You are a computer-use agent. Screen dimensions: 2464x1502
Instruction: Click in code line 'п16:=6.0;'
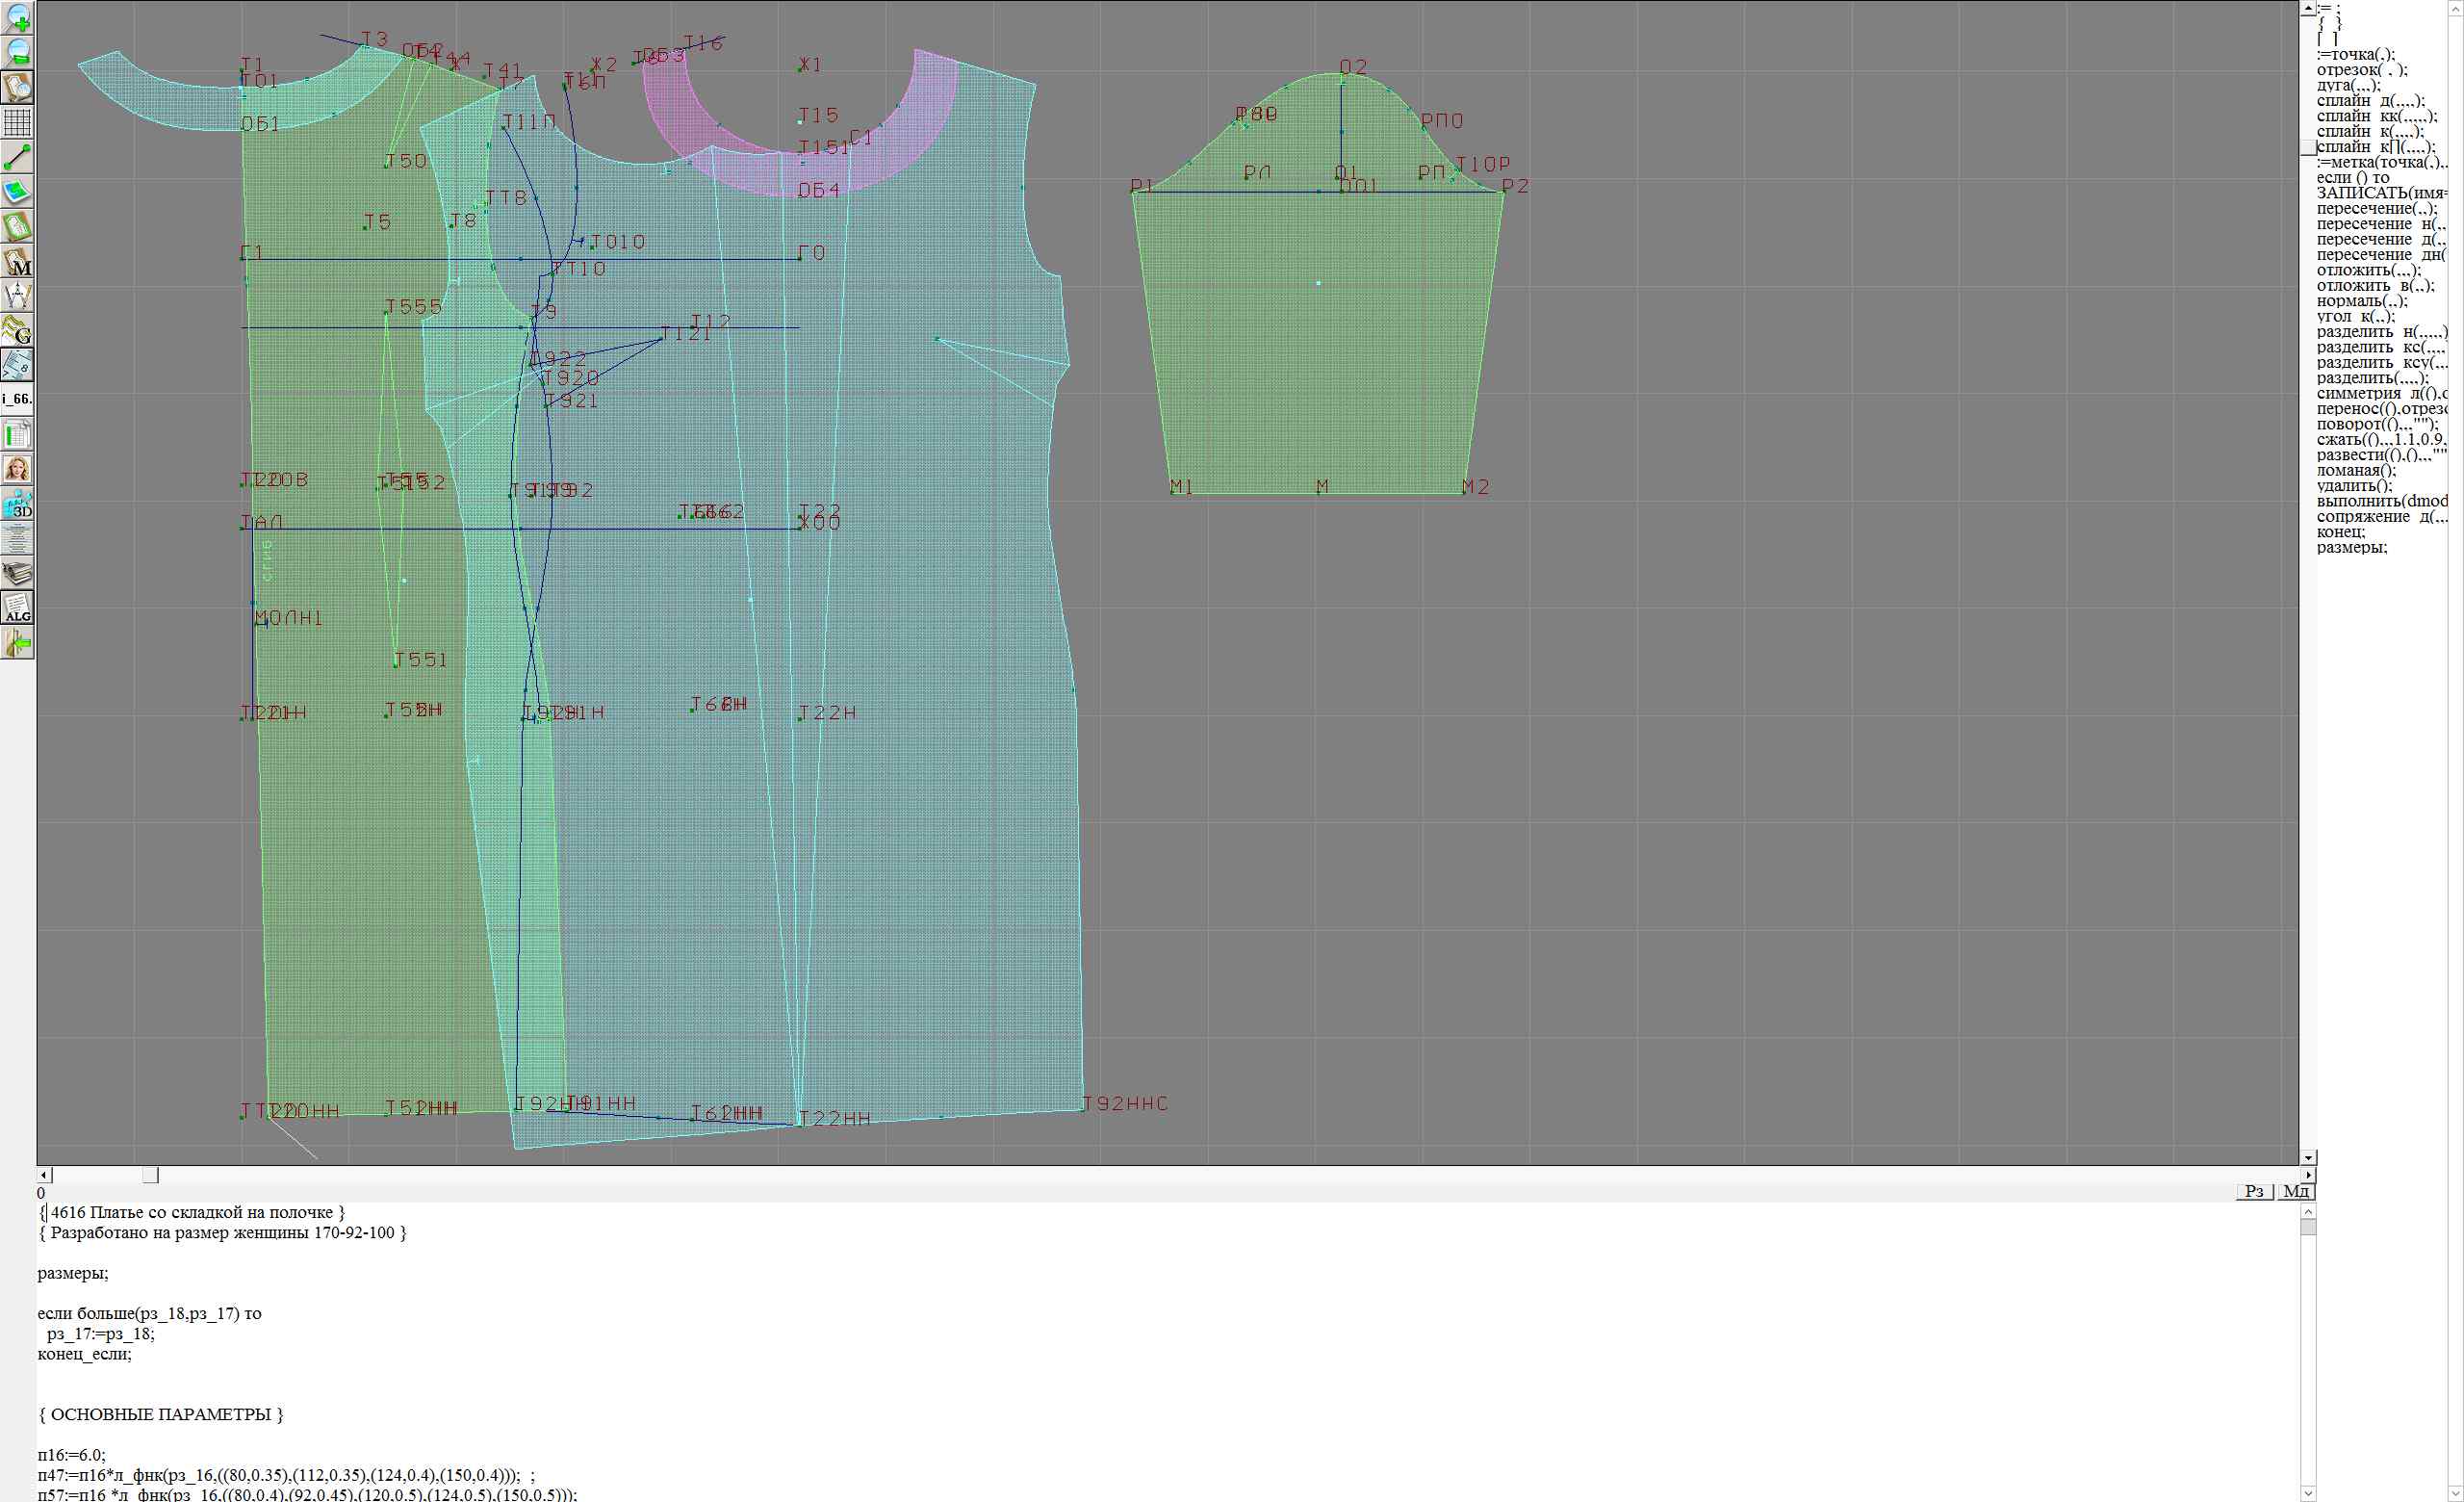click(72, 1455)
